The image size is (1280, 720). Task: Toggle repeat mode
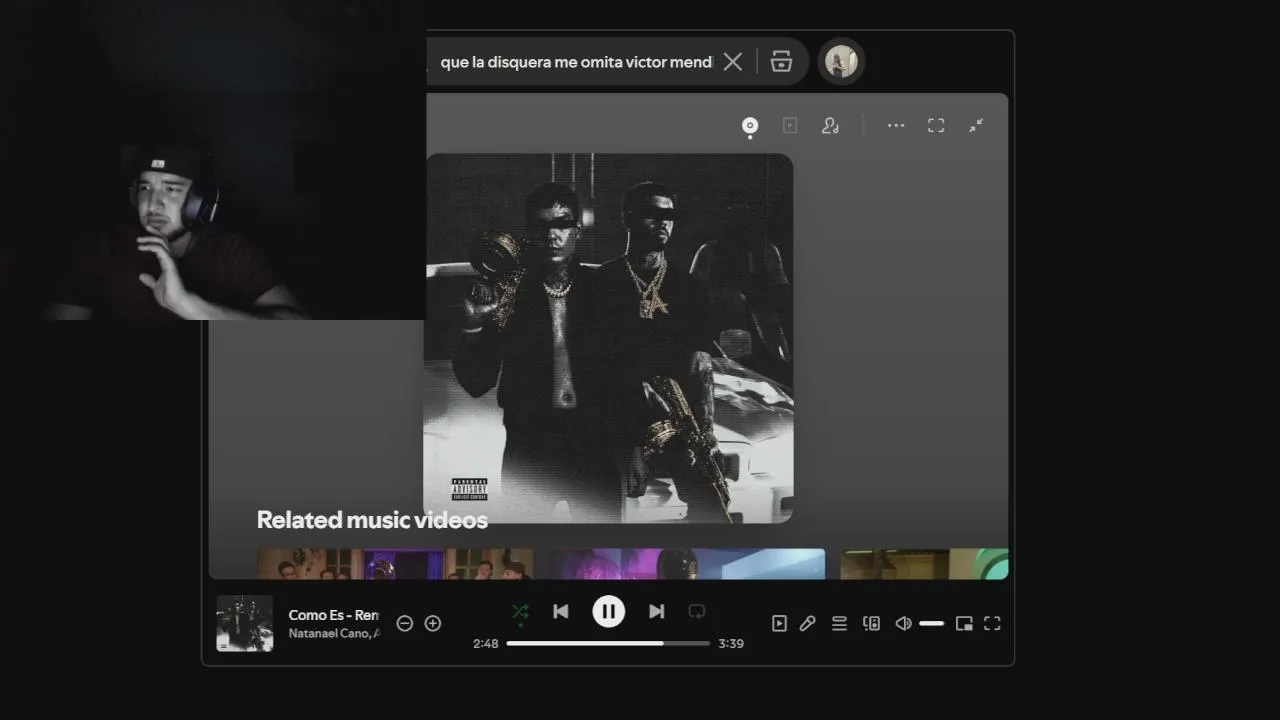click(x=697, y=611)
